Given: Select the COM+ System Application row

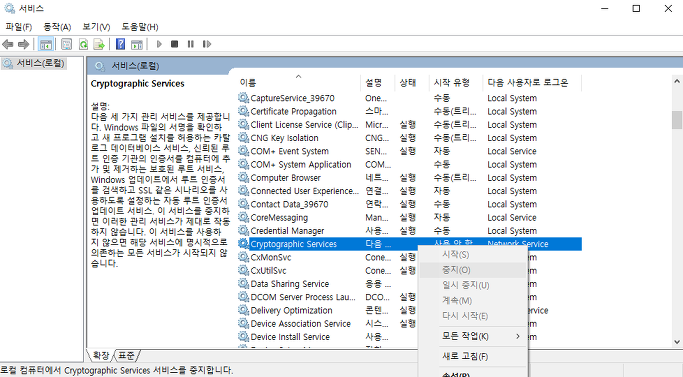Looking at the screenshot, I should point(409,164).
